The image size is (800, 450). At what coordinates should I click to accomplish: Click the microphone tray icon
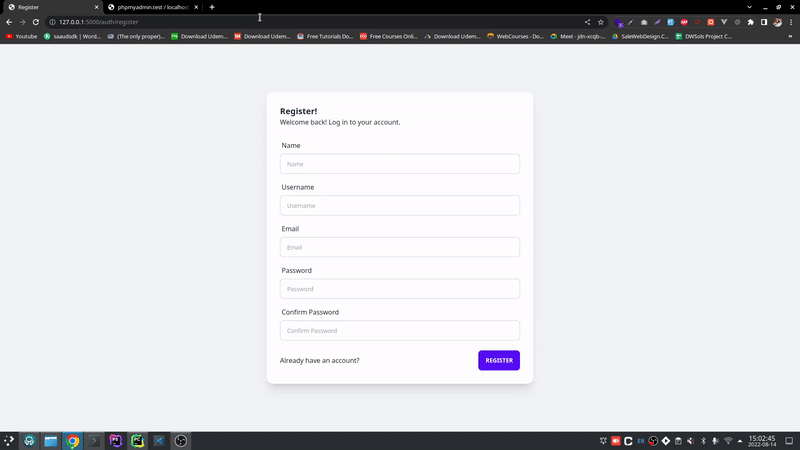pyautogui.click(x=715, y=441)
